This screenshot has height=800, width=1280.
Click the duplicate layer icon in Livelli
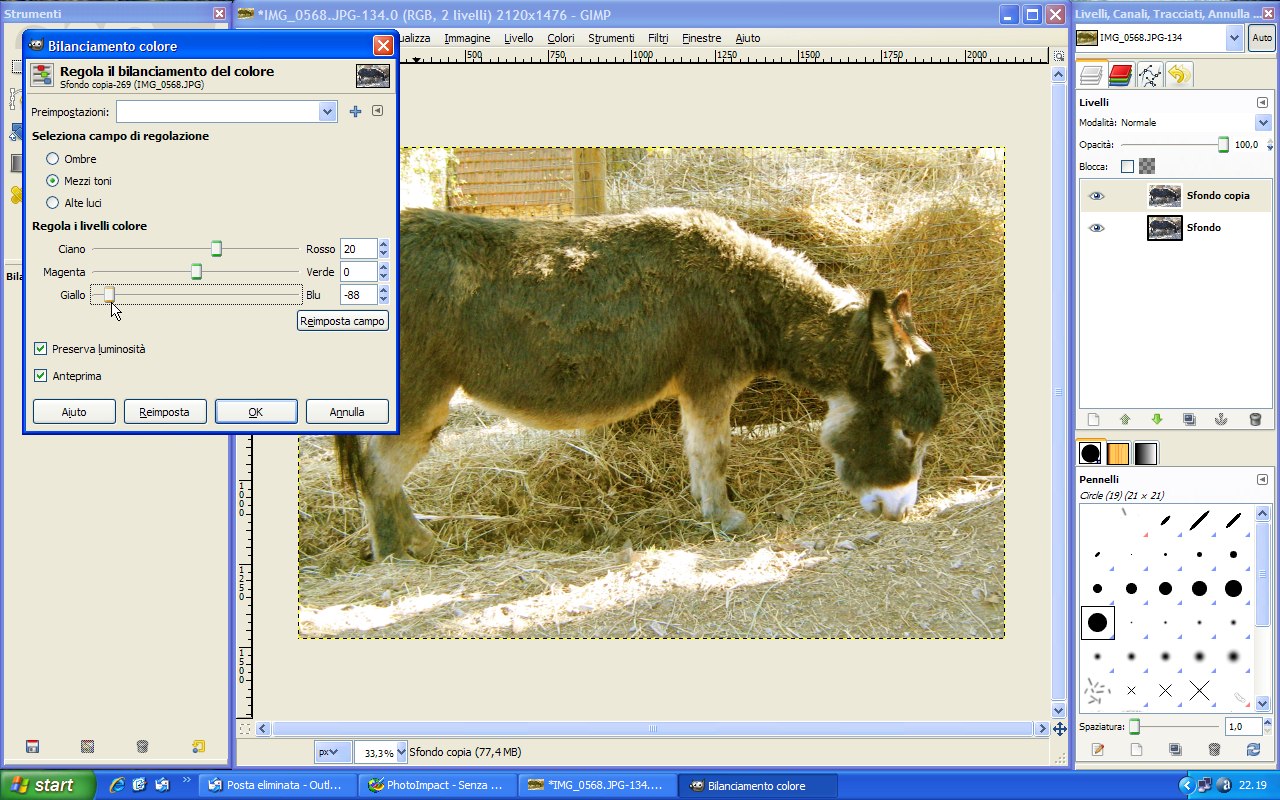pyautogui.click(x=1189, y=420)
